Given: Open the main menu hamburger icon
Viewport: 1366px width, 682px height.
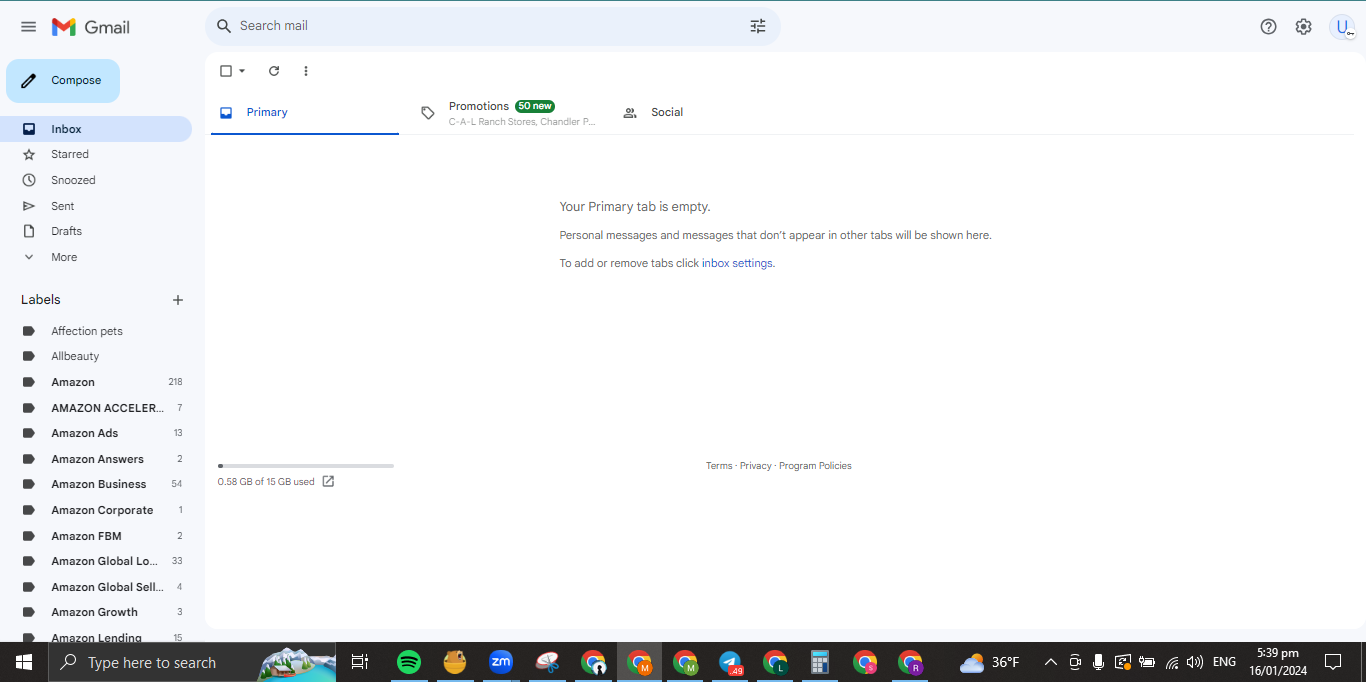Looking at the screenshot, I should point(28,27).
